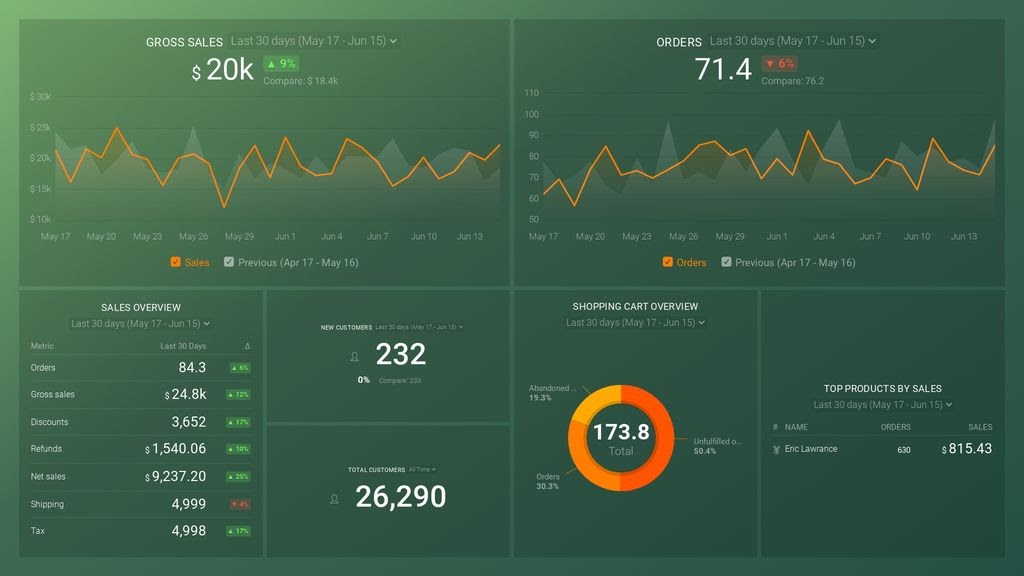Toggle the Sales series checkbox in legend
The height and width of the screenshot is (576, 1024).
point(176,262)
